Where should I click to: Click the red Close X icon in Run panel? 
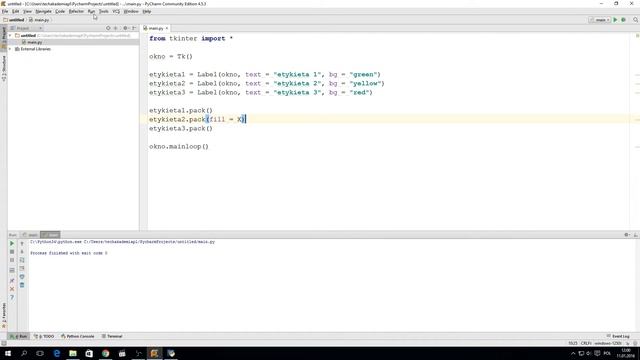12,289
